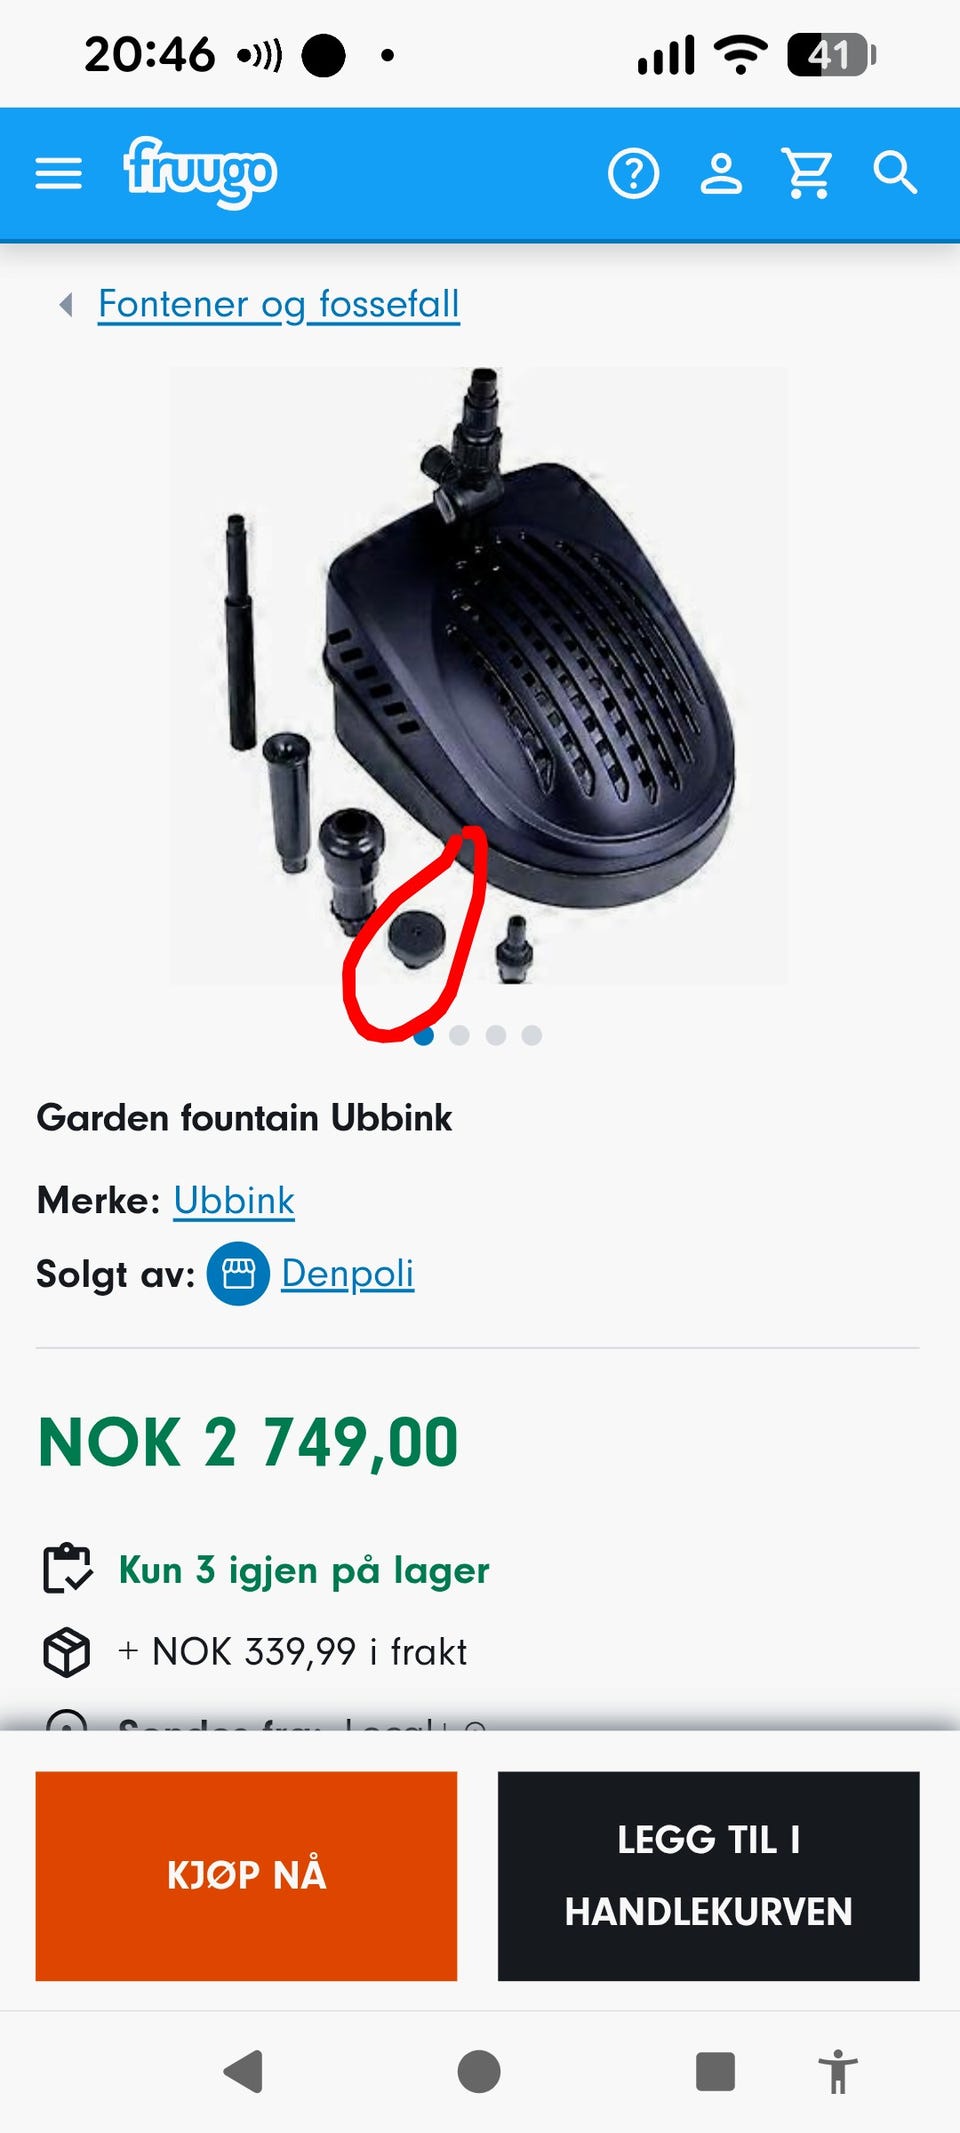The height and width of the screenshot is (2133, 960).
Task: Tap the KJØP NÅ button
Action: [246, 1876]
